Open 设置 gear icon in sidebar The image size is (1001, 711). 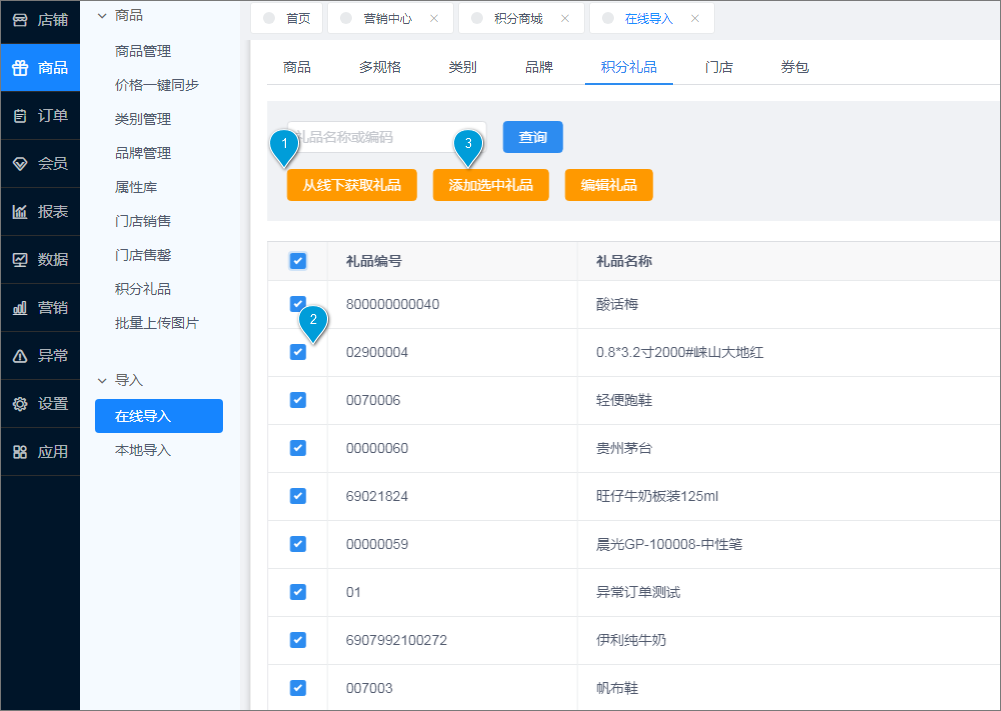pyautogui.click(x=20, y=404)
